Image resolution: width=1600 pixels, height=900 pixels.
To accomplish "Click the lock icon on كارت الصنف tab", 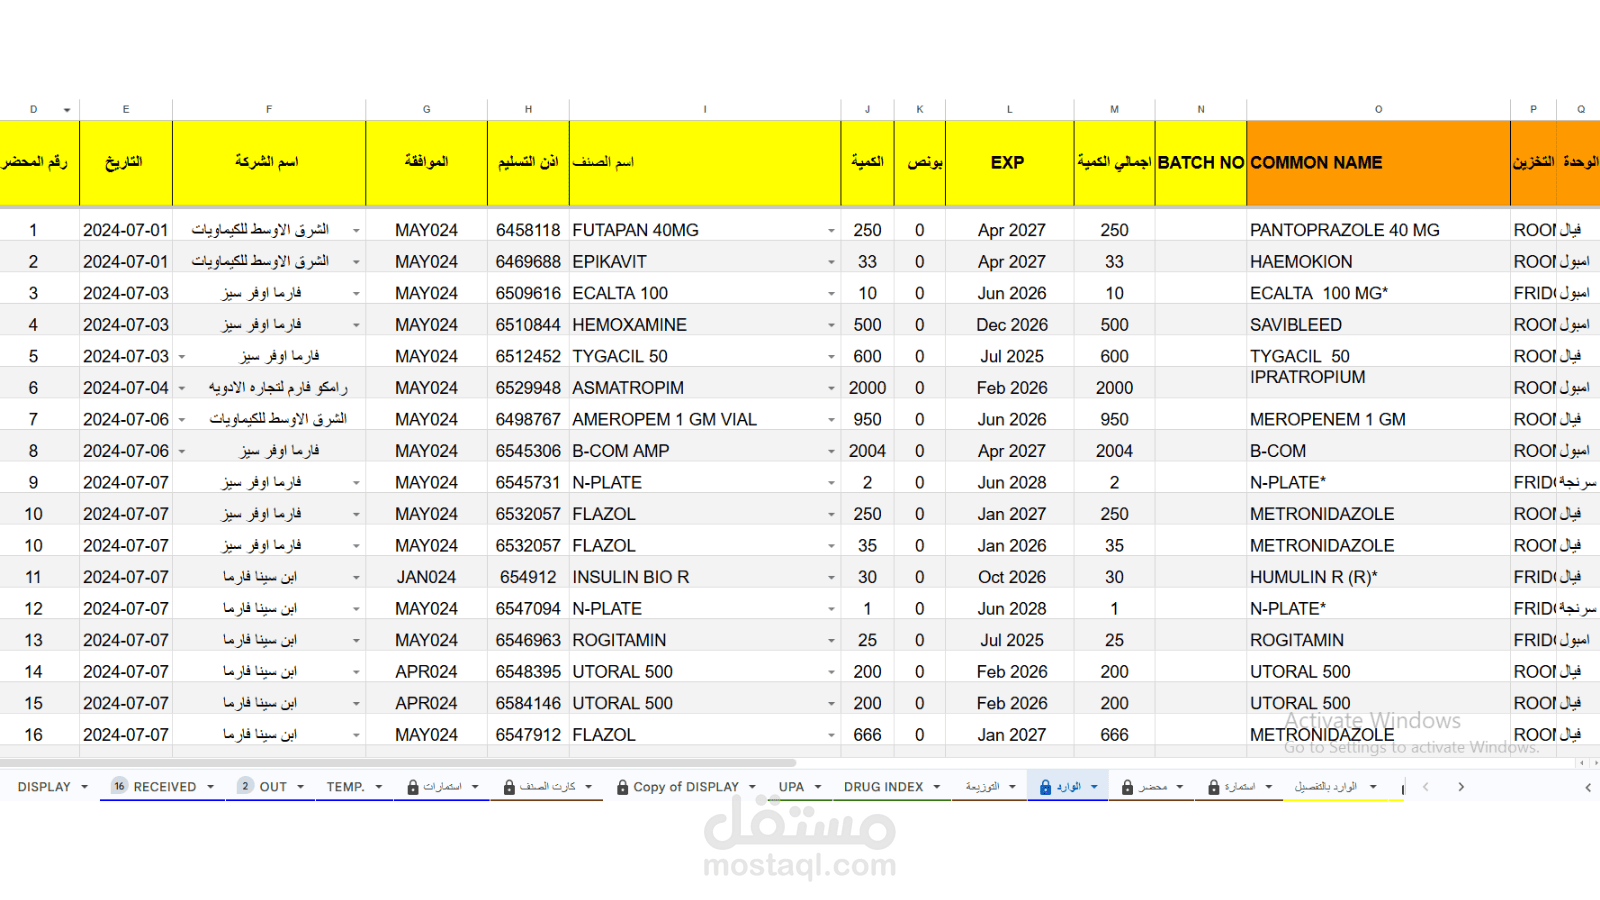I will coord(509,787).
